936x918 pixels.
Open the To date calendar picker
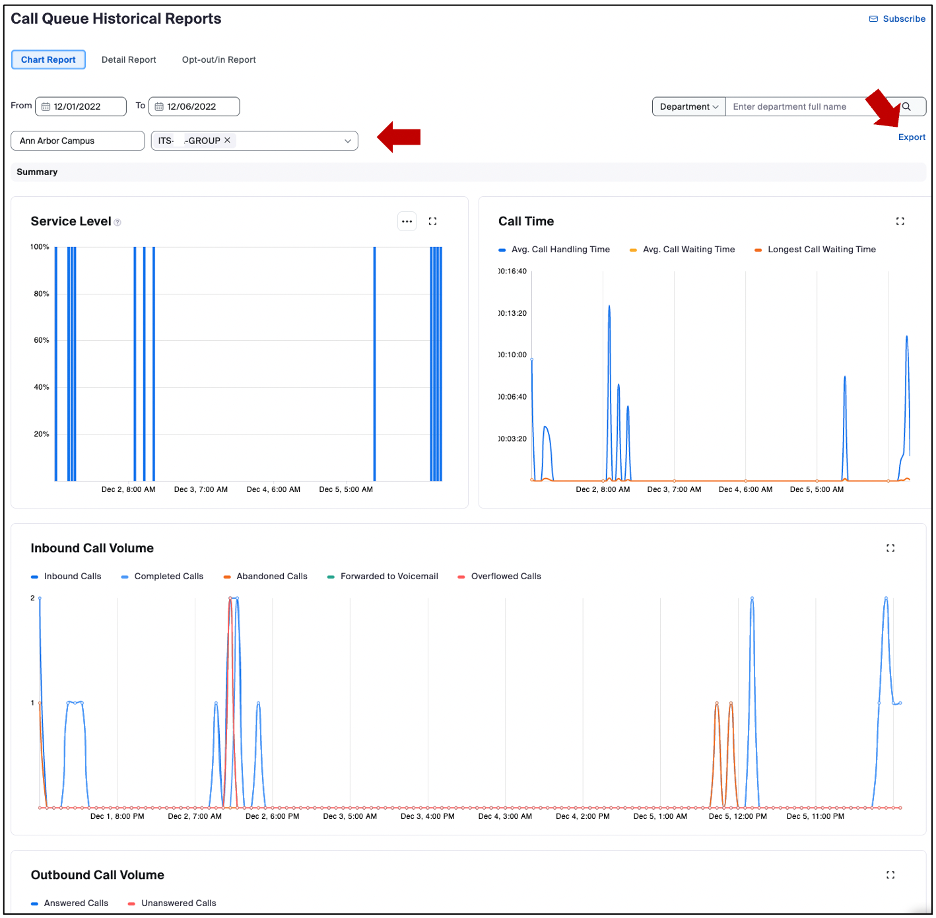(x=160, y=106)
